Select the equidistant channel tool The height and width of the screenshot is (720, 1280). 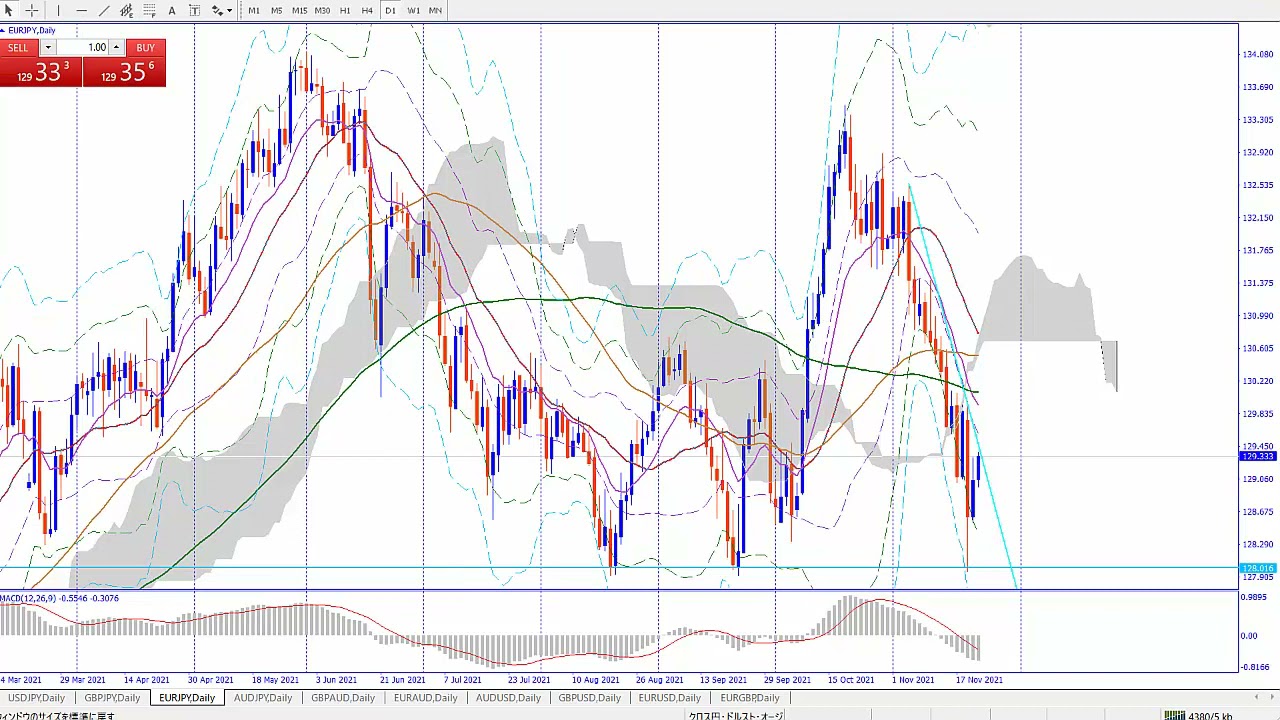point(127,10)
